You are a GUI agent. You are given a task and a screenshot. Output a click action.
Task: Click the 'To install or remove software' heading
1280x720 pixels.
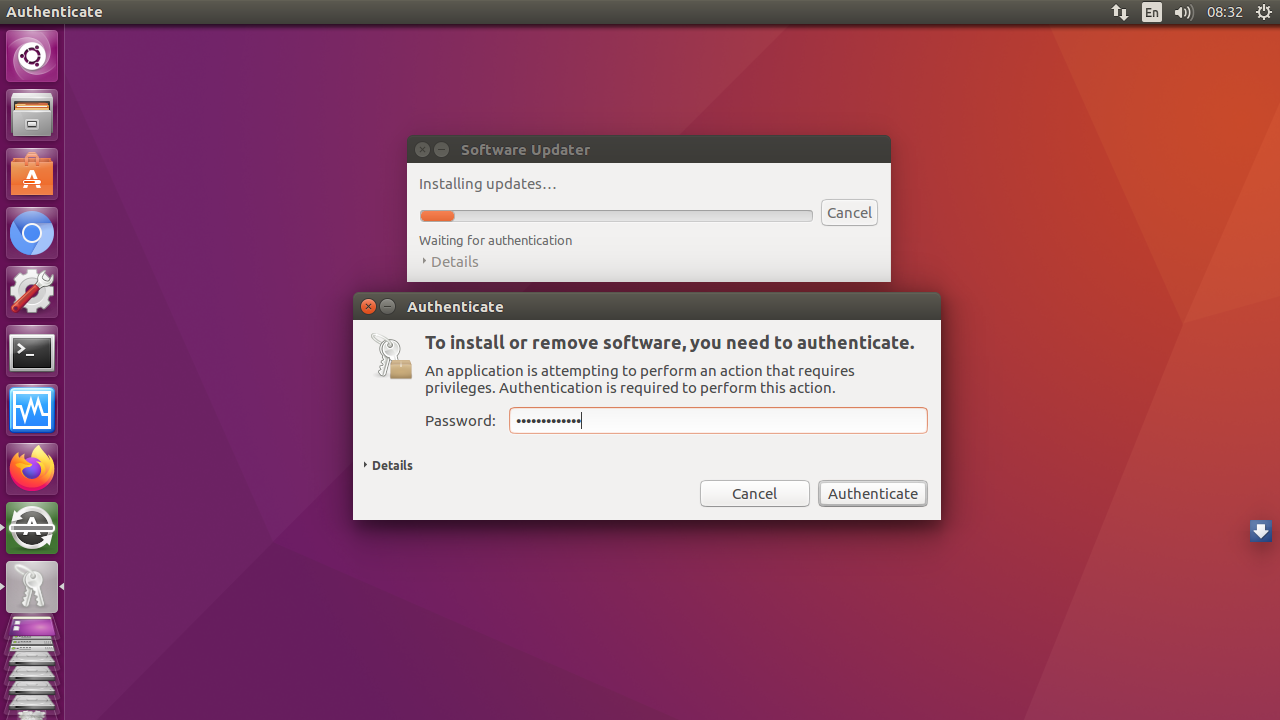[670, 342]
